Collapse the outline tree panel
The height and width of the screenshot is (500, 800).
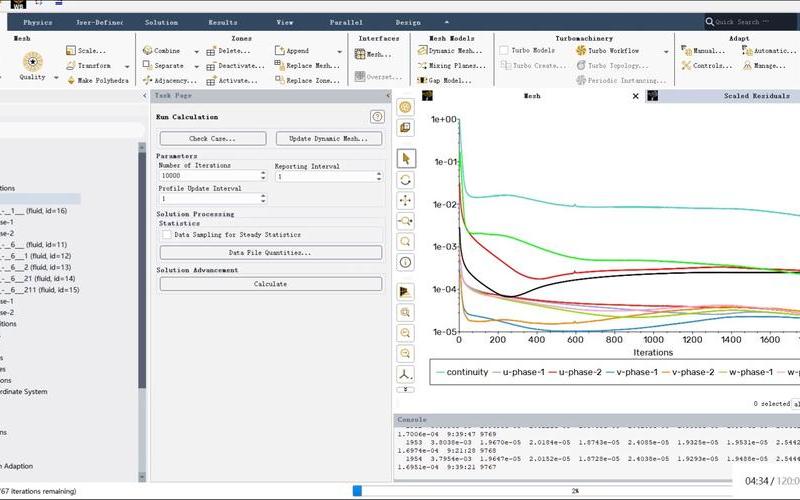click(x=144, y=95)
